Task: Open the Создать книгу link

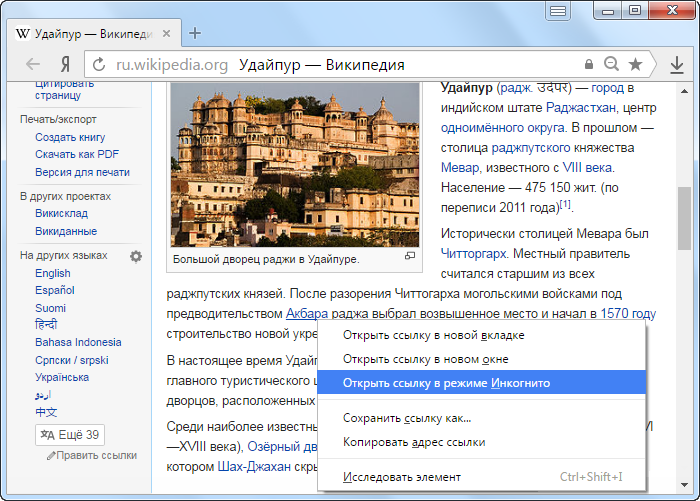Action: pos(70,137)
